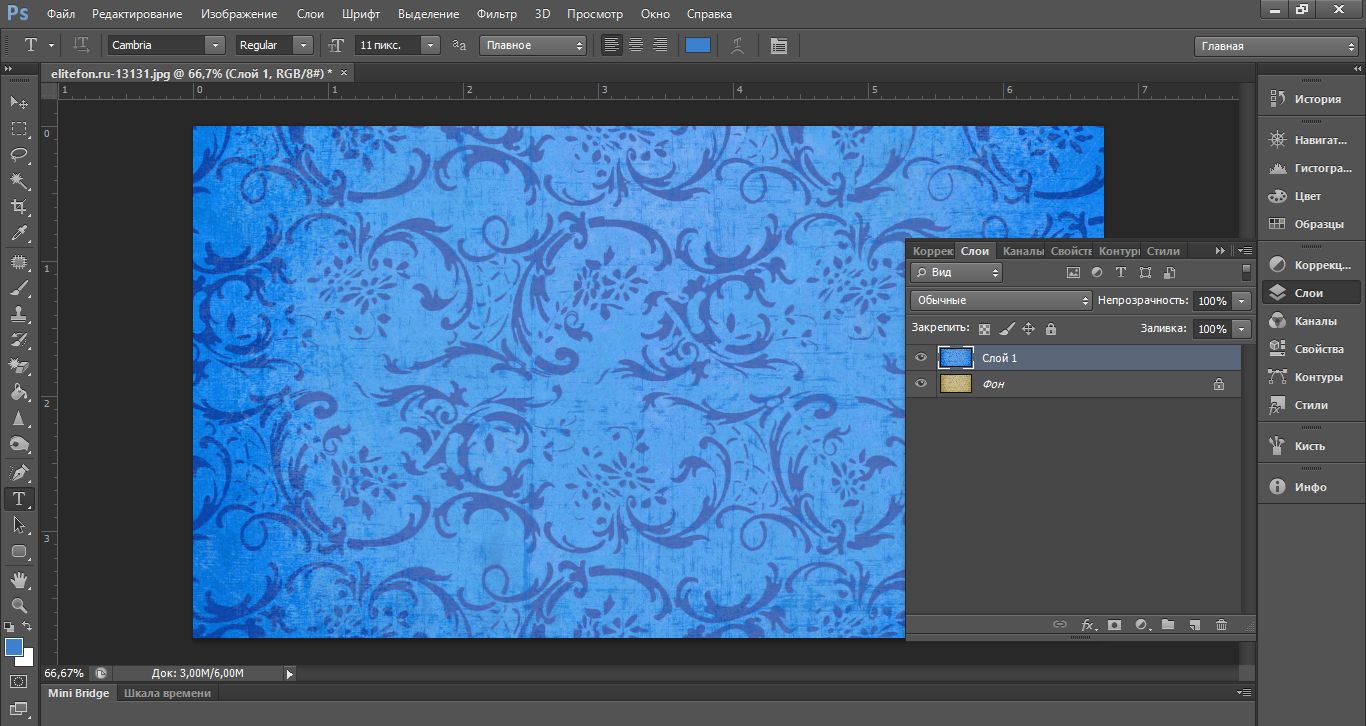Click the delete layer trash icon
This screenshot has height=726, width=1366.
(x=1221, y=625)
